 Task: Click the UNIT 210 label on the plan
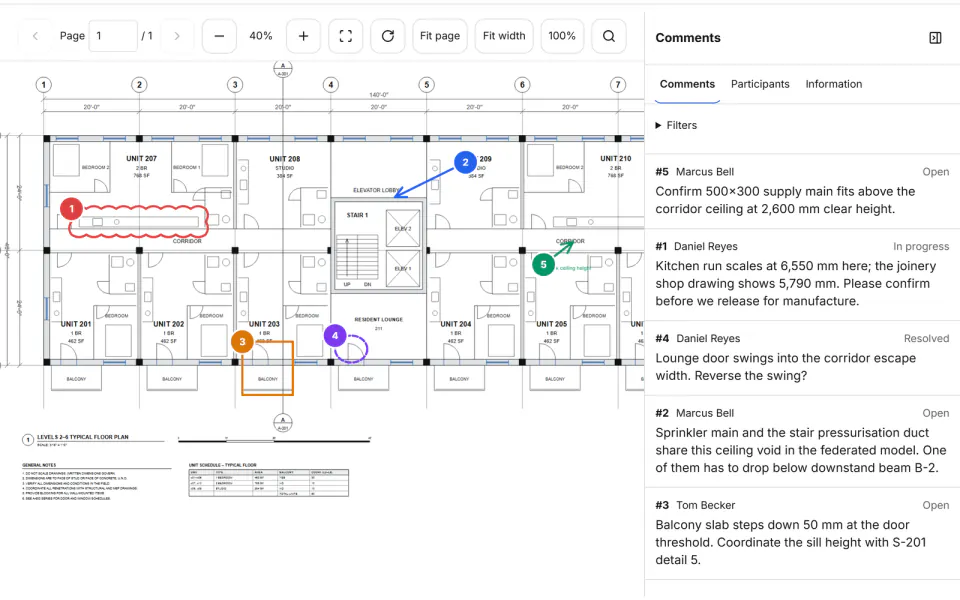[615, 159]
